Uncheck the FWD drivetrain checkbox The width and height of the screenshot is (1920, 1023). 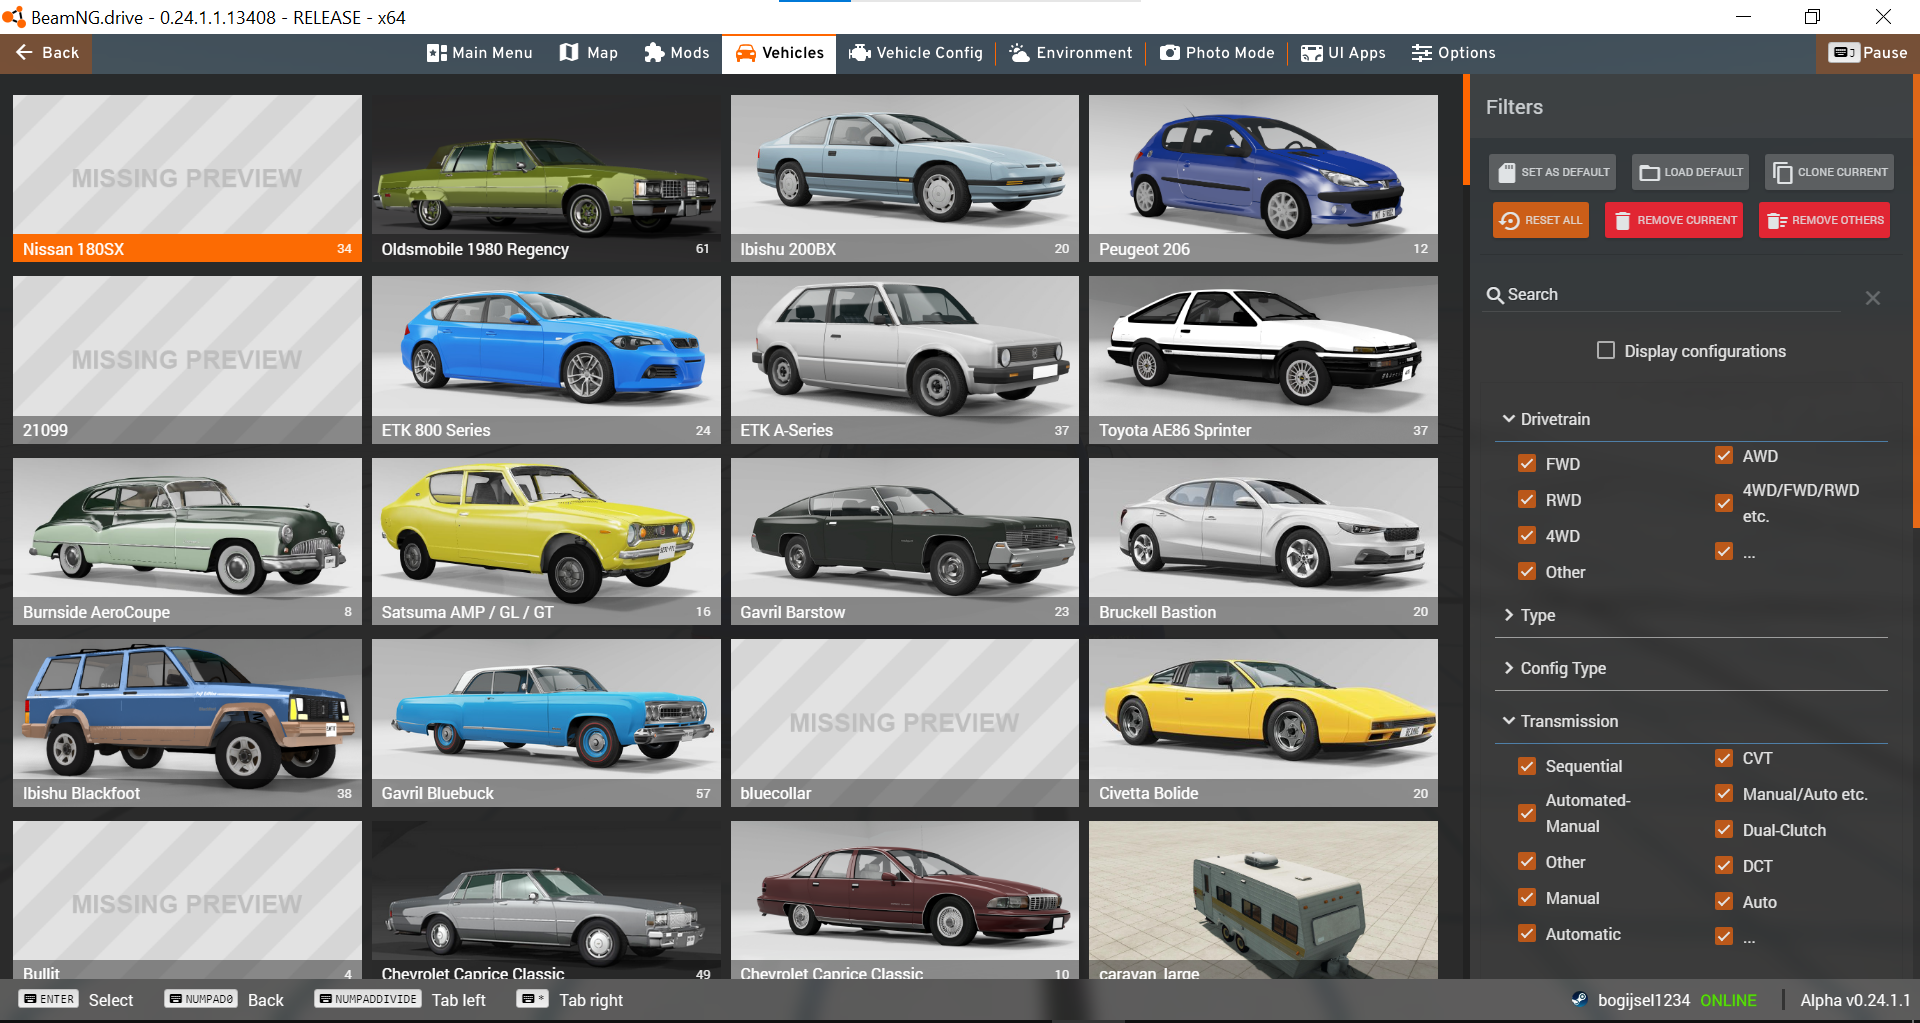pos(1527,463)
